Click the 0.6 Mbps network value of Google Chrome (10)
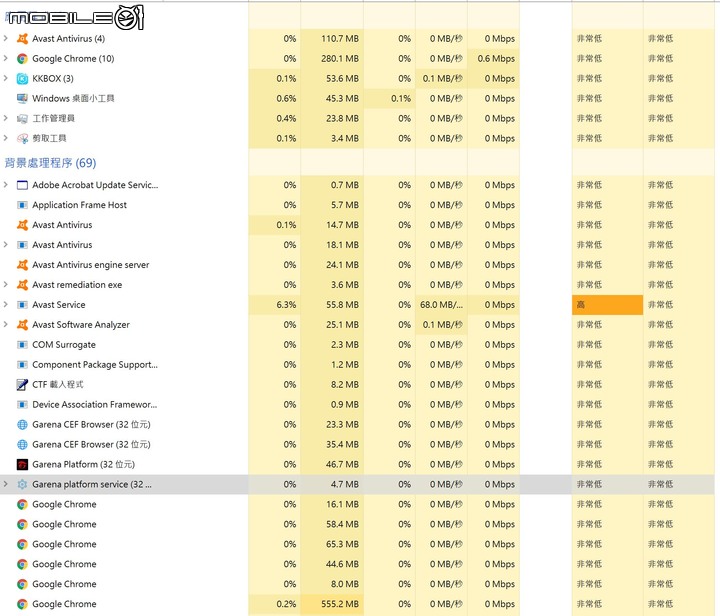Viewport: 720px width, 616px height. 496,59
